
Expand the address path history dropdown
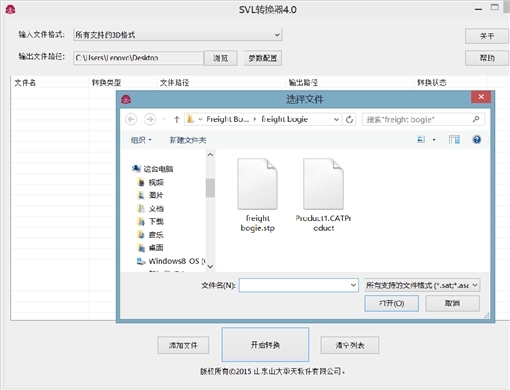click(336, 119)
